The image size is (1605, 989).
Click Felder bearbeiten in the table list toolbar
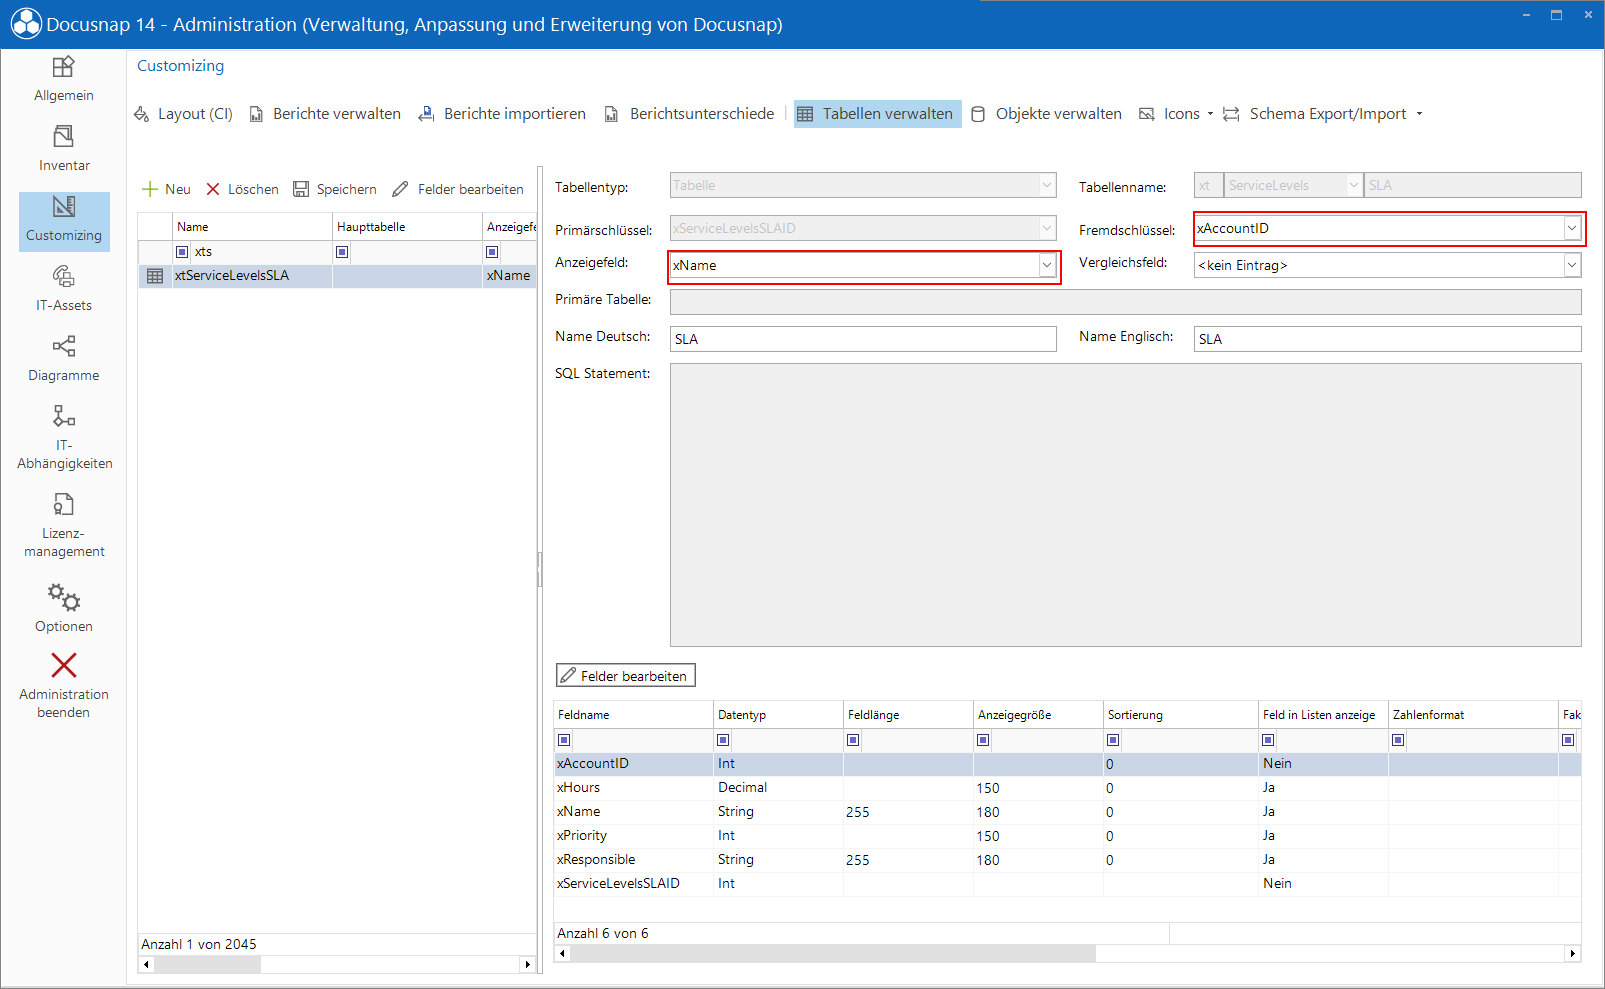458,189
